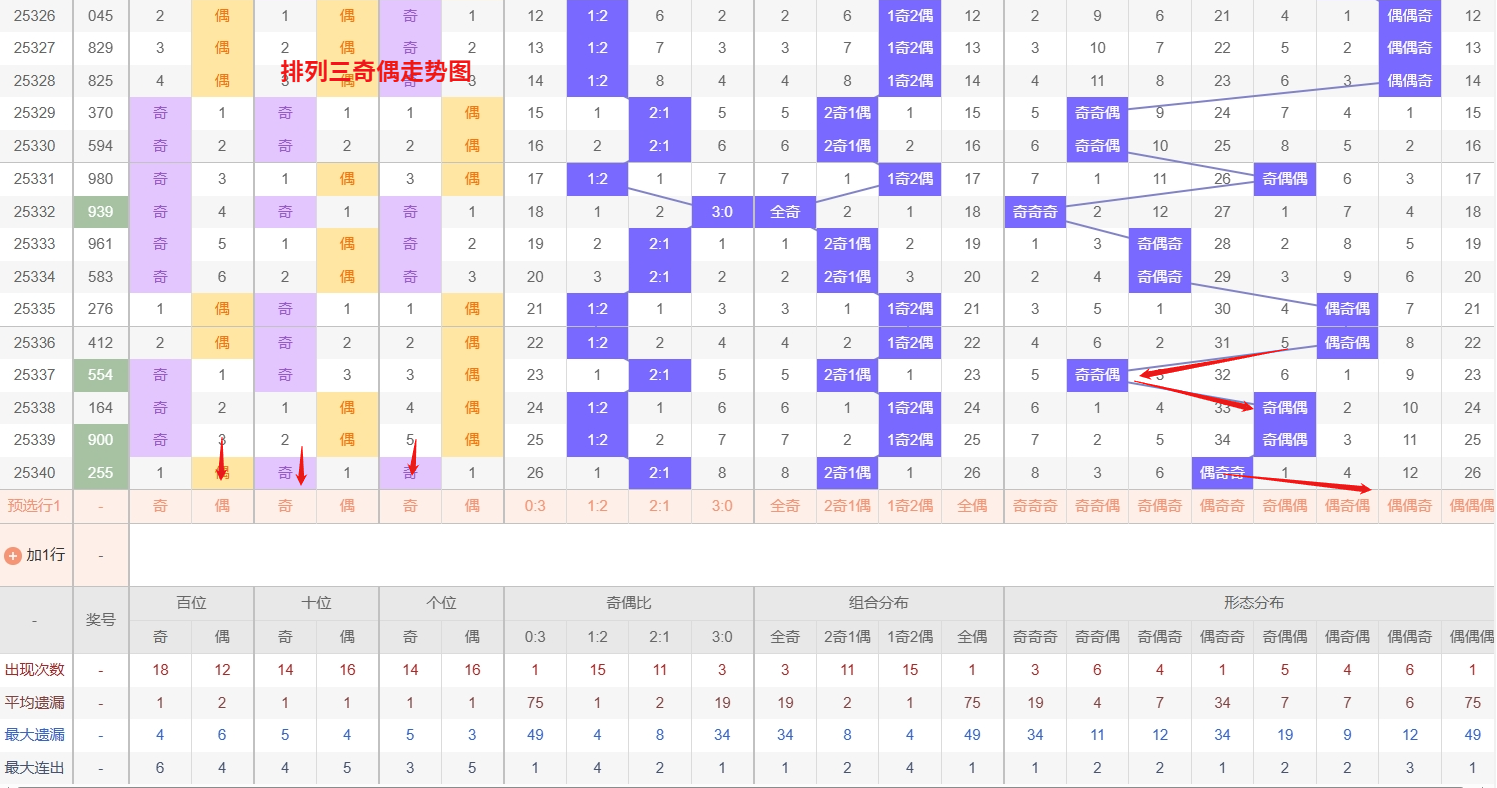Click the highlighted 3:0 cell in row 25332
Screen dimensions: 1497x788
(x=722, y=212)
